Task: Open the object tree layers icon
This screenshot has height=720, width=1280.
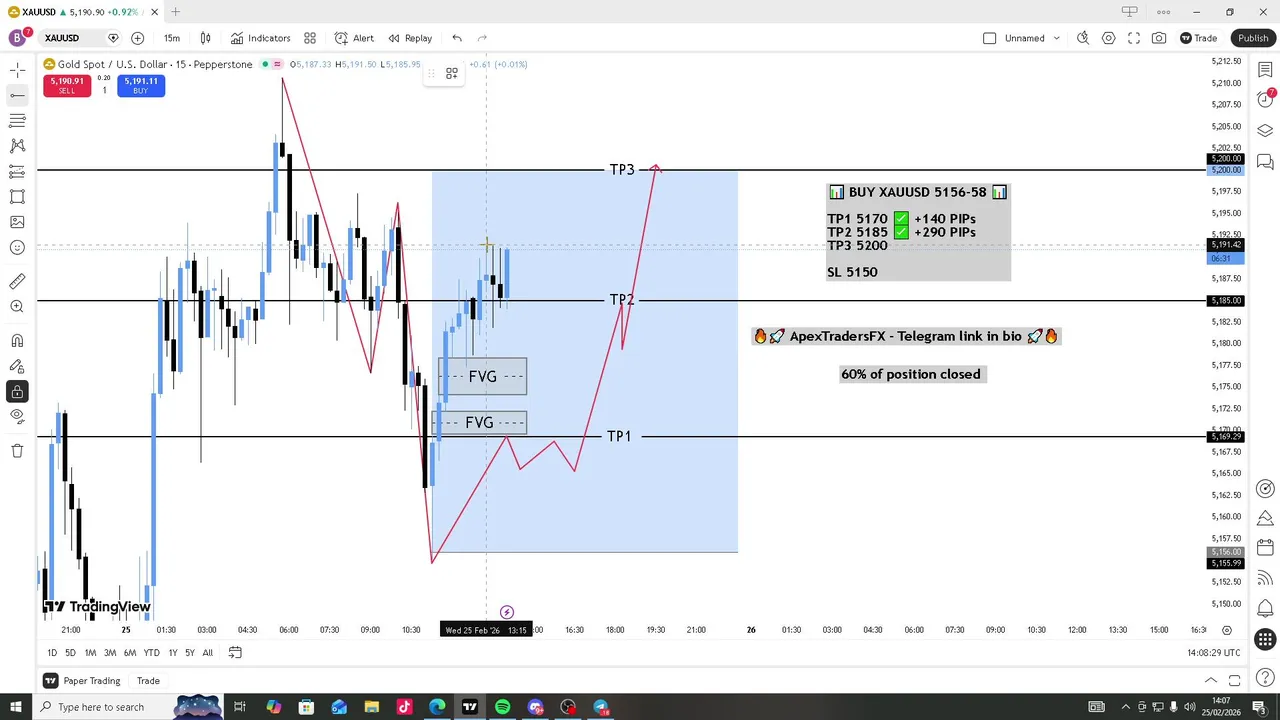Action: click(x=1265, y=131)
